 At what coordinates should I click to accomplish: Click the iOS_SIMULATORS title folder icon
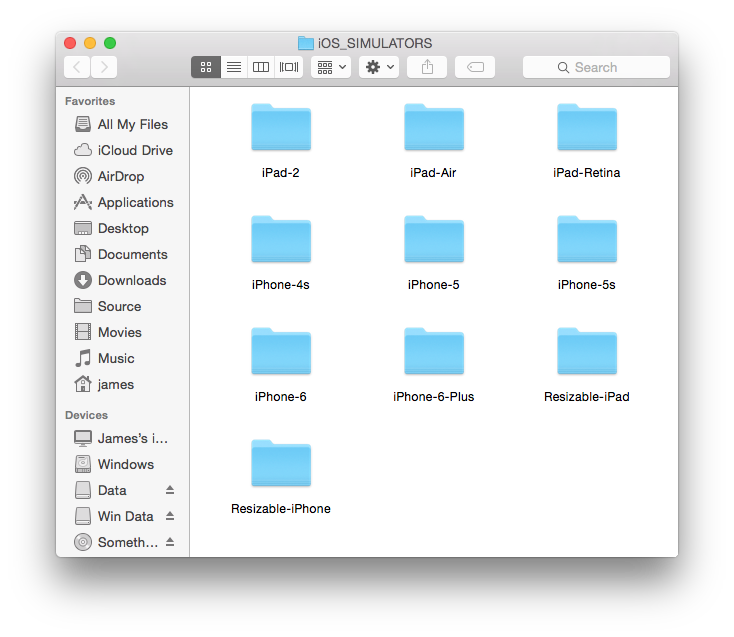(306, 43)
